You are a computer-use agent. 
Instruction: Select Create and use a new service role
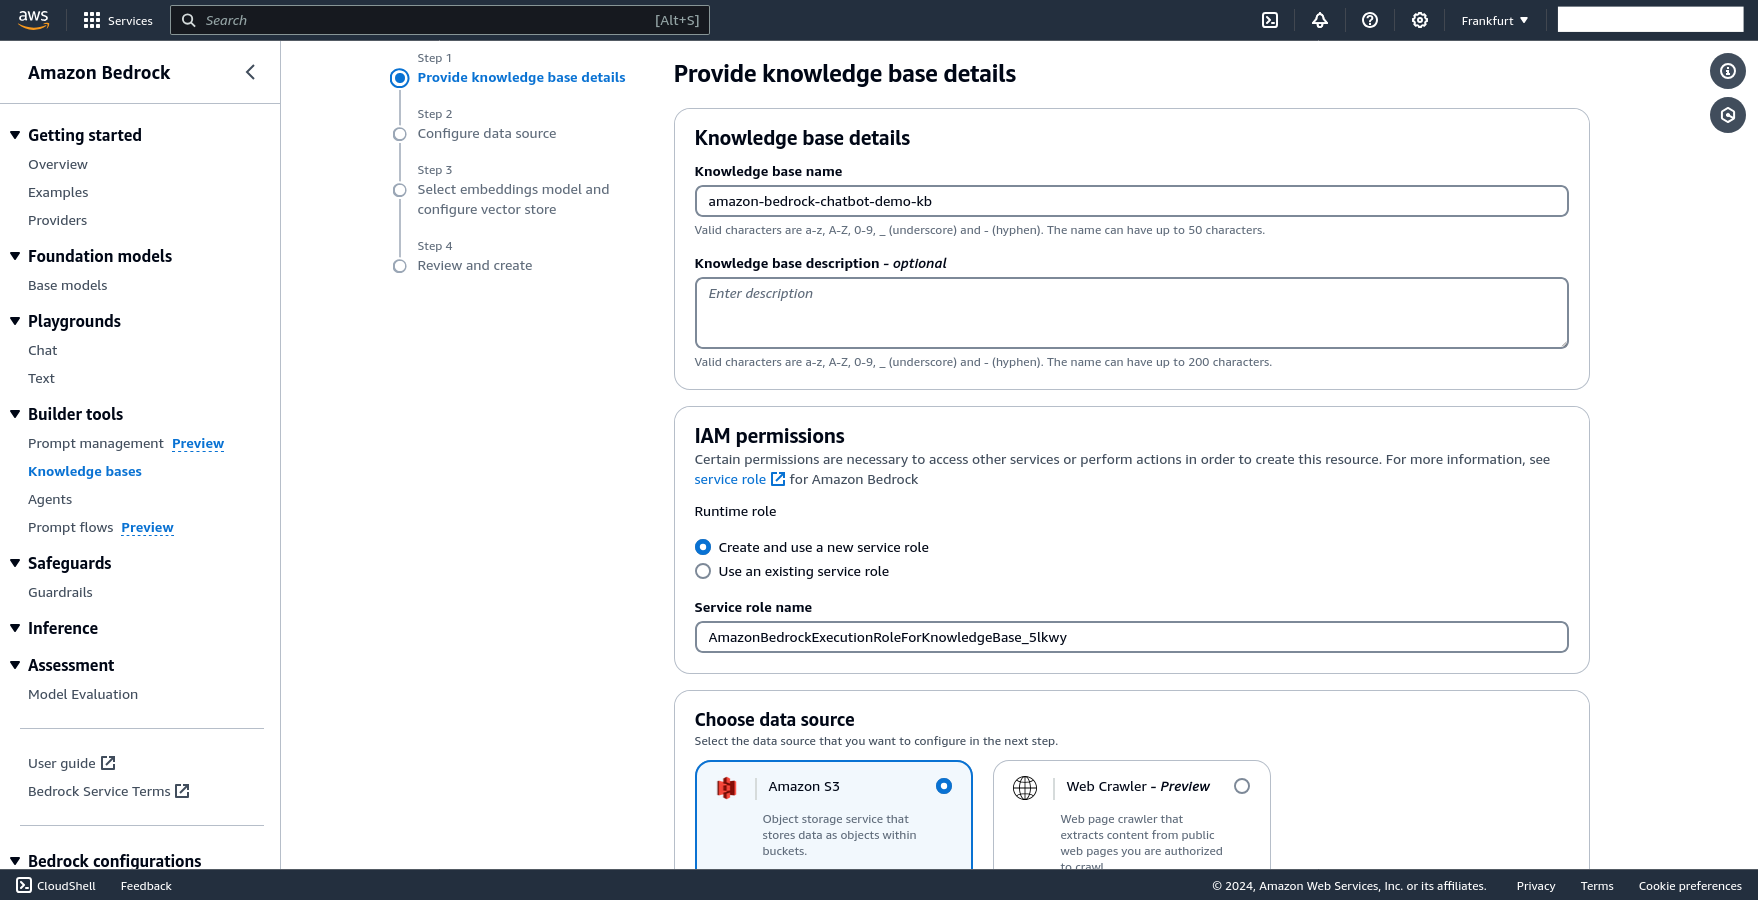(703, 547)
